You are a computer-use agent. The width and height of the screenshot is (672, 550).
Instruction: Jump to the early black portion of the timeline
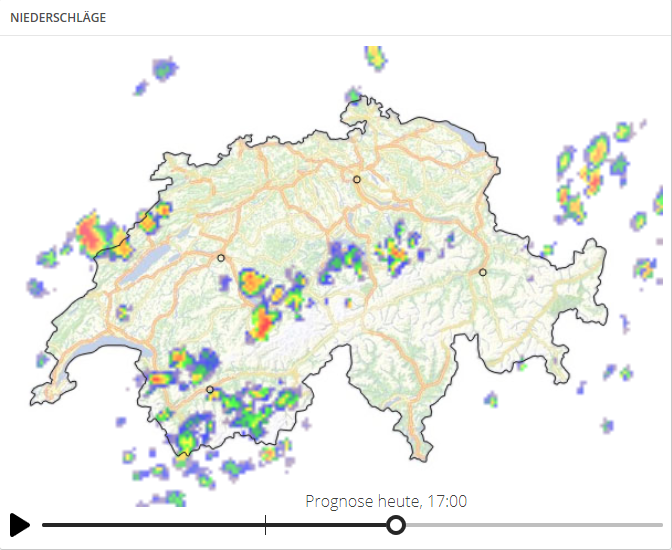coord(153,525)
